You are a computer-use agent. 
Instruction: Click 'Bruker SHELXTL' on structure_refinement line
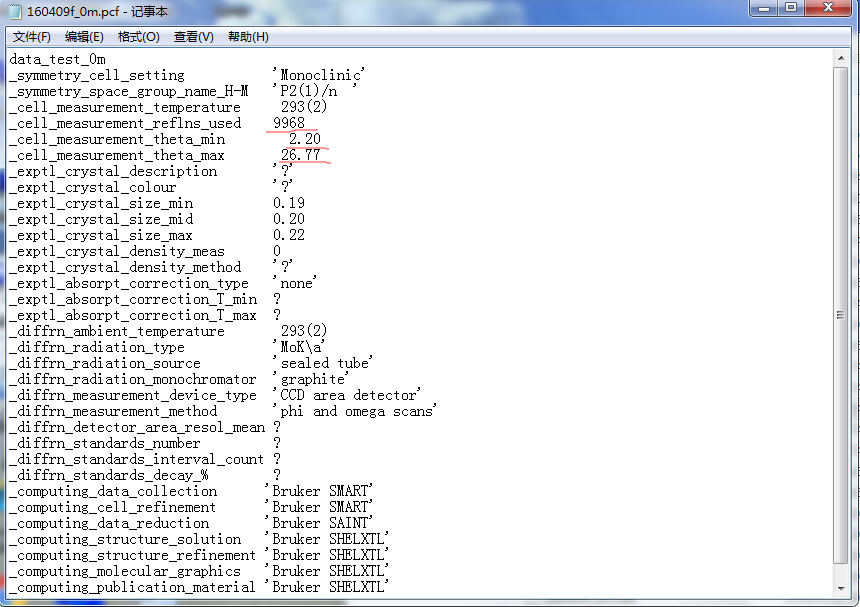coord(327,555)
